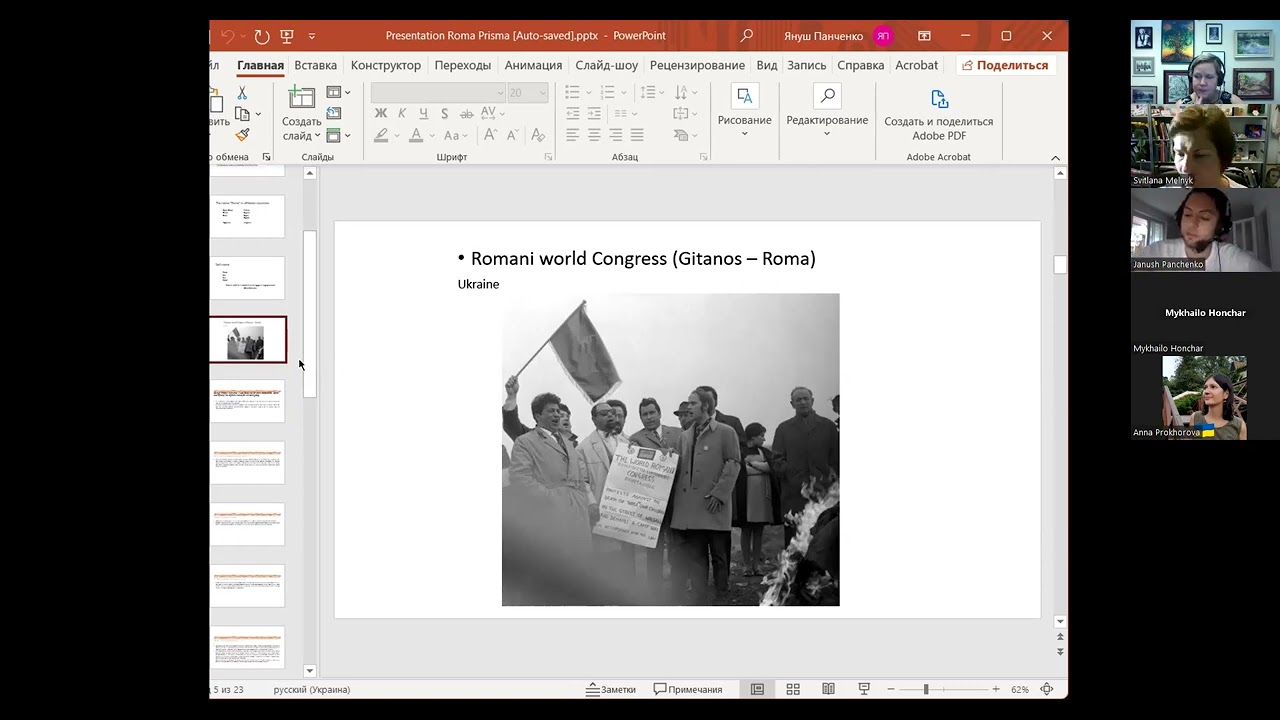Select the Format Painter brush
Viewport: 1280px width, 720px height.
pos(242,135)
